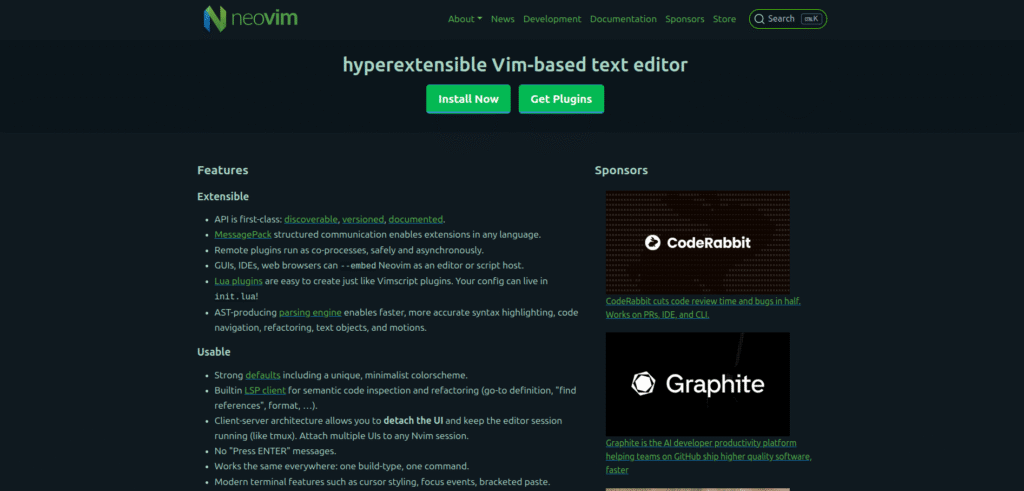Open the Sponsors nav link
Image resolution: width=1024 pixels, height=491 pixels.
click(685, 19)
